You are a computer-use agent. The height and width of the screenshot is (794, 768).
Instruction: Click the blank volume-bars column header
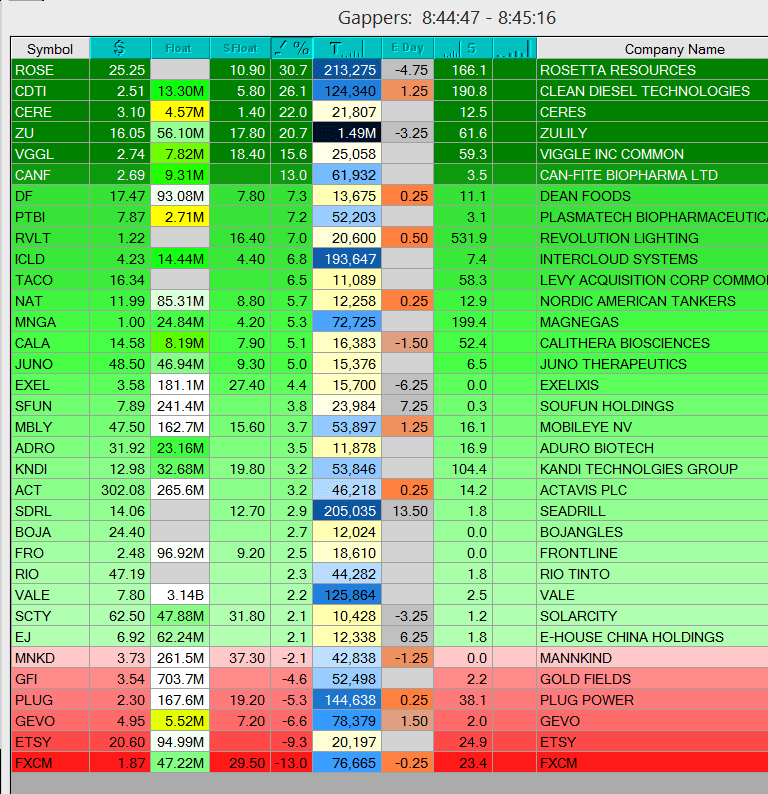click(x=514, y=49)
